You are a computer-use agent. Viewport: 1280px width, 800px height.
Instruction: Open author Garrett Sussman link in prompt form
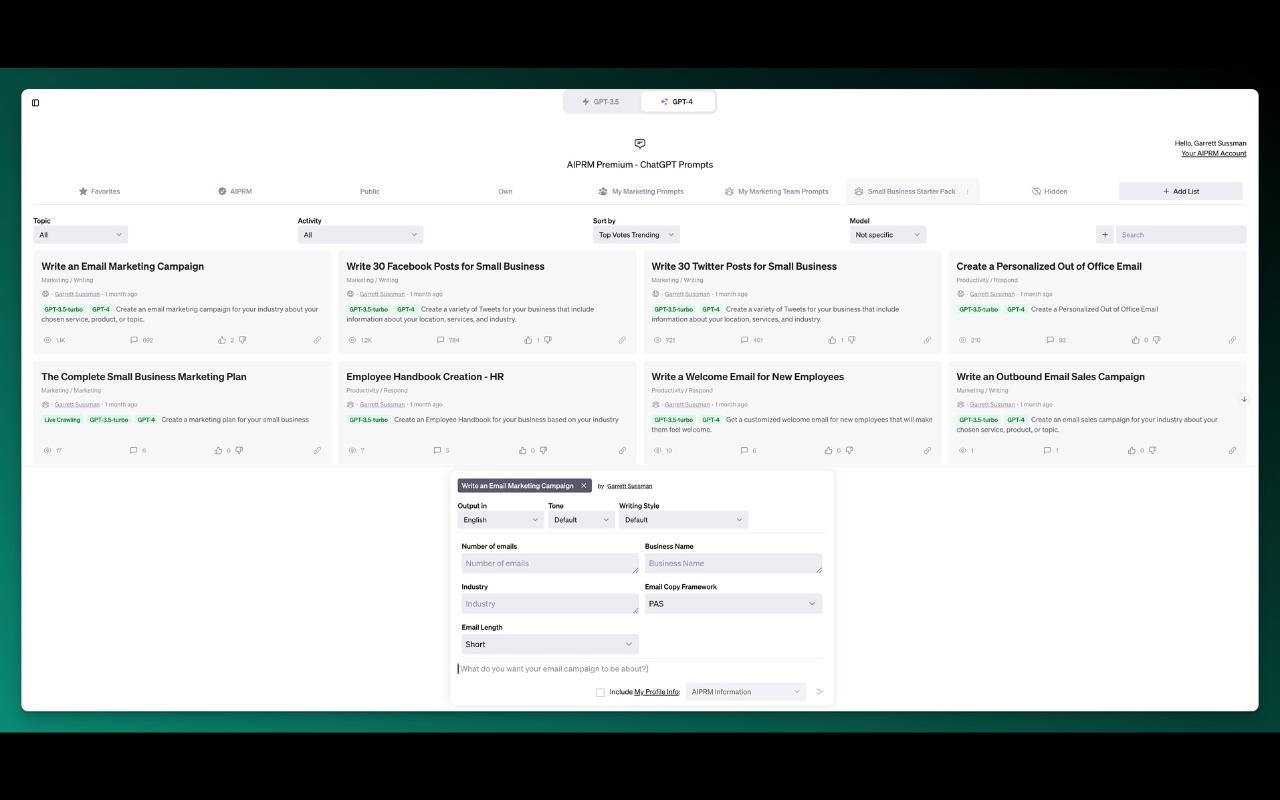point(629,486)
